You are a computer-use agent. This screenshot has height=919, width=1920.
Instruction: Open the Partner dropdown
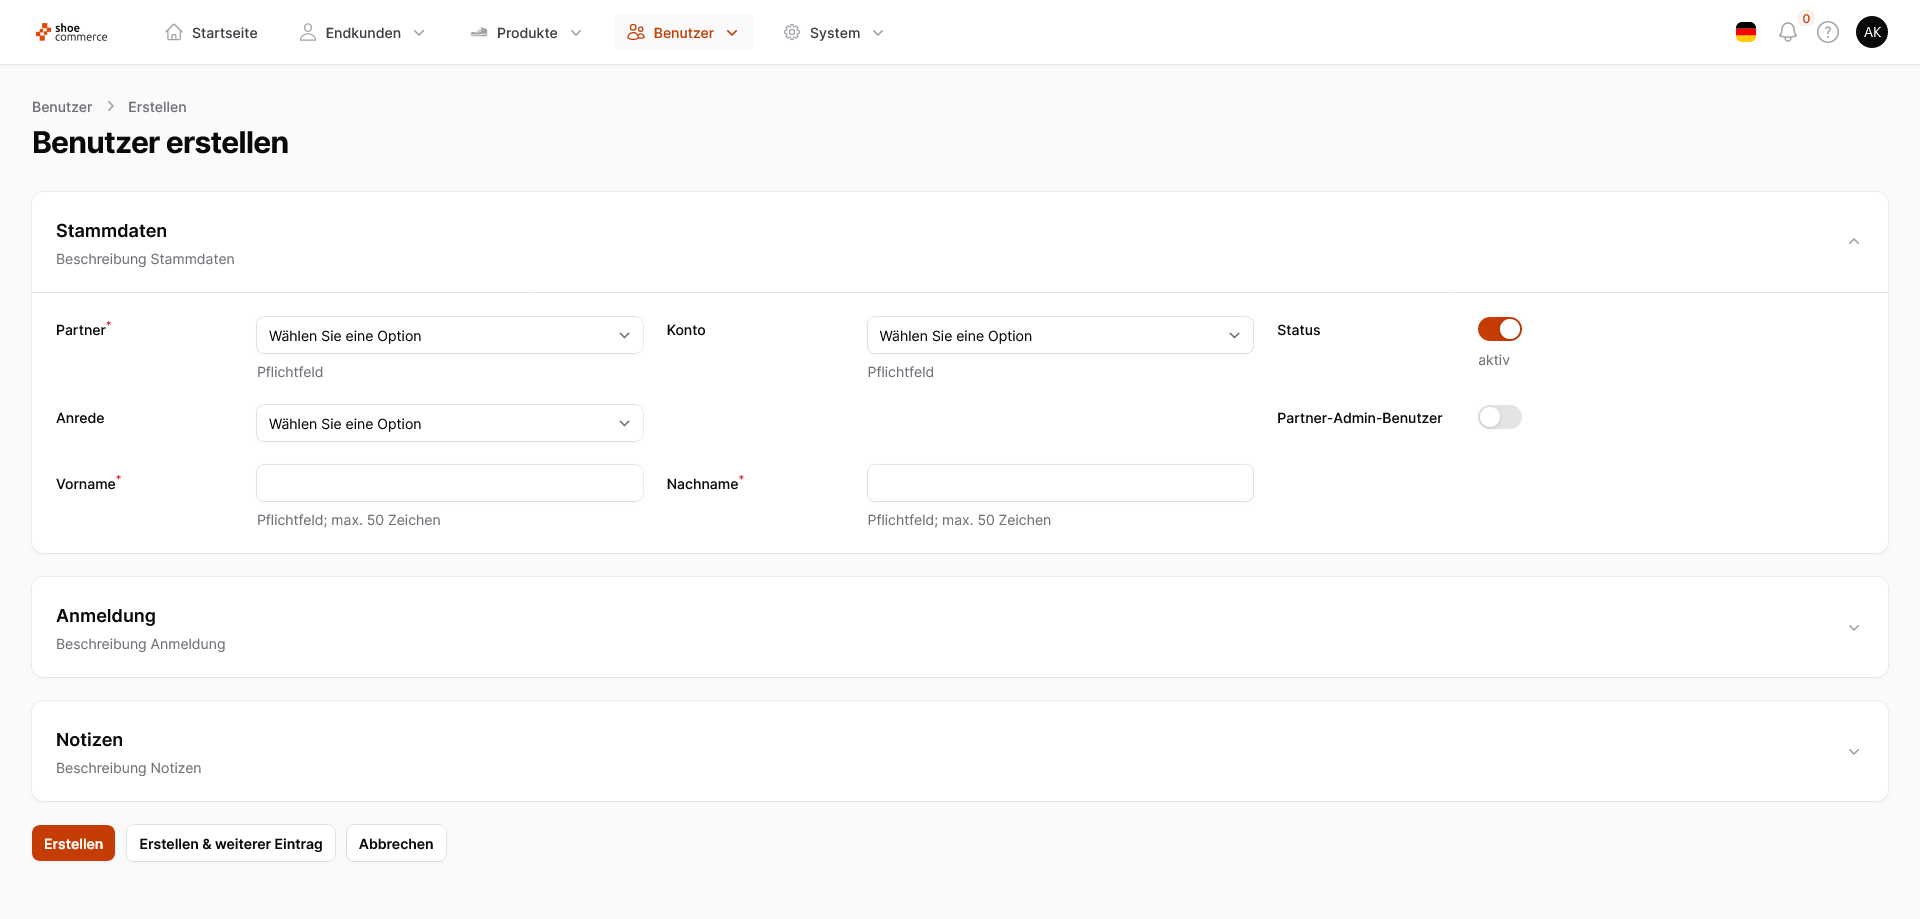point(449,336)
